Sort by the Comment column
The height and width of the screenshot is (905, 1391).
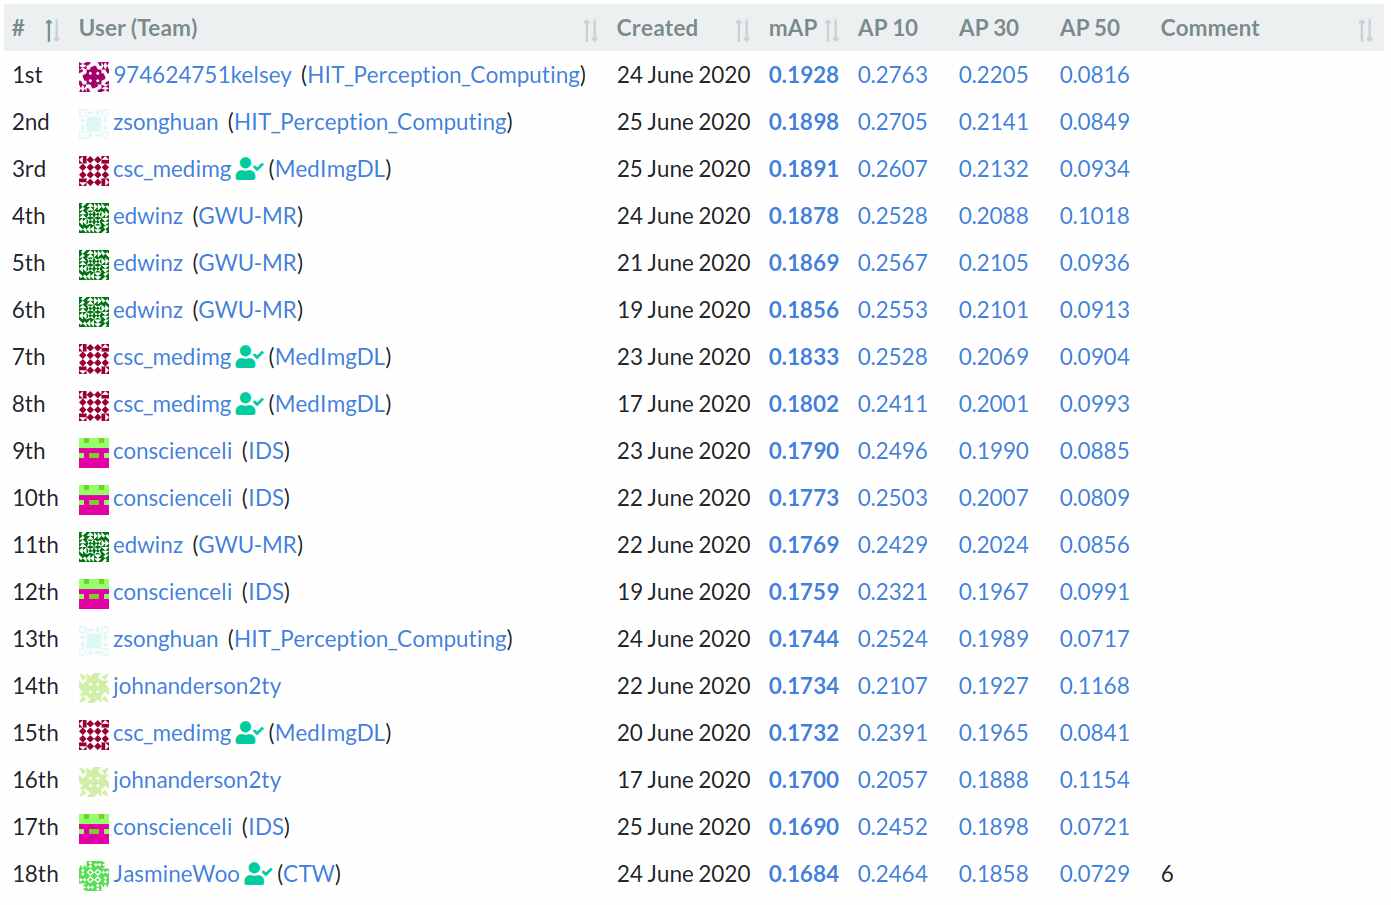click(1365, 30)
